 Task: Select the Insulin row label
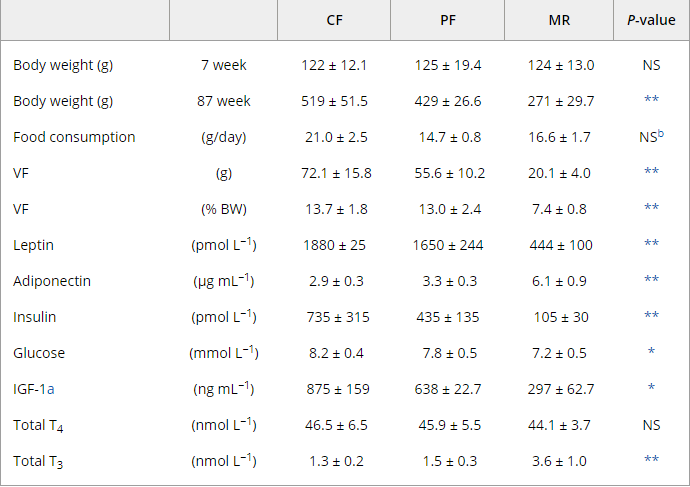[34, 317]
